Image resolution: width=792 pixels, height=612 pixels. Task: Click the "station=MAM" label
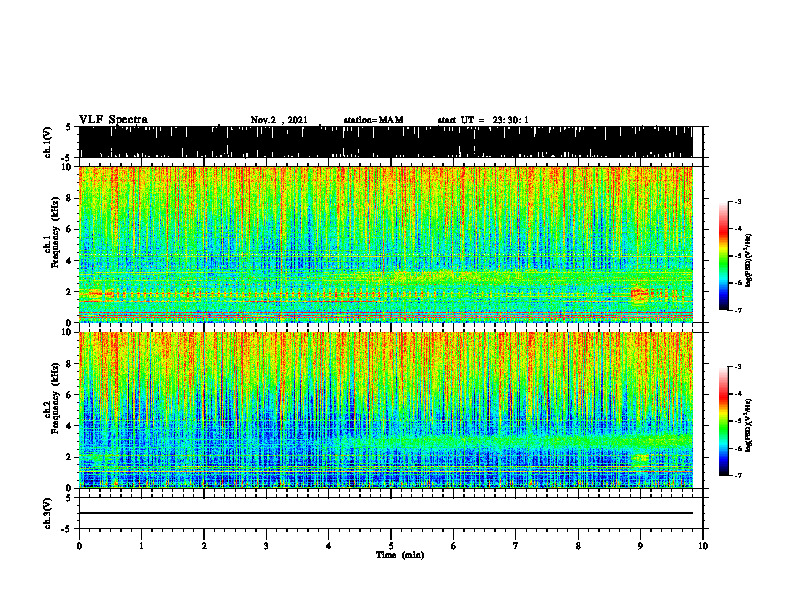tap(373, 120)
